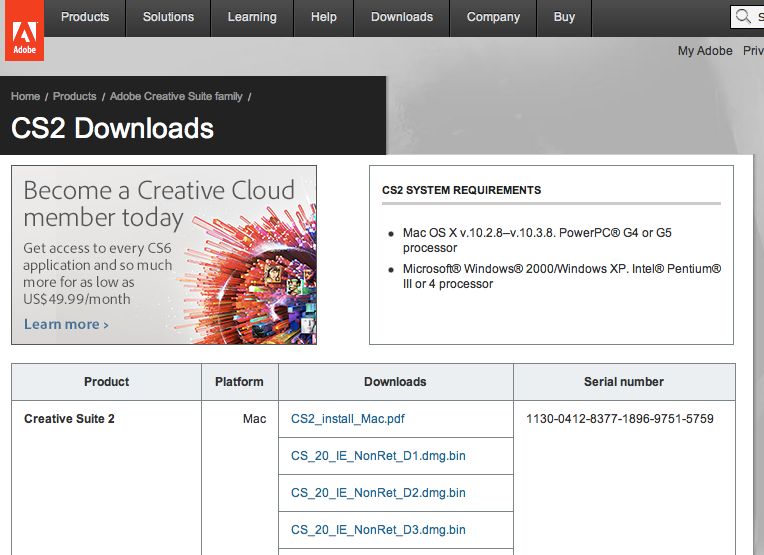Open the Buy menu
Screen dimensions: 764x555
(x=564, y=17)
